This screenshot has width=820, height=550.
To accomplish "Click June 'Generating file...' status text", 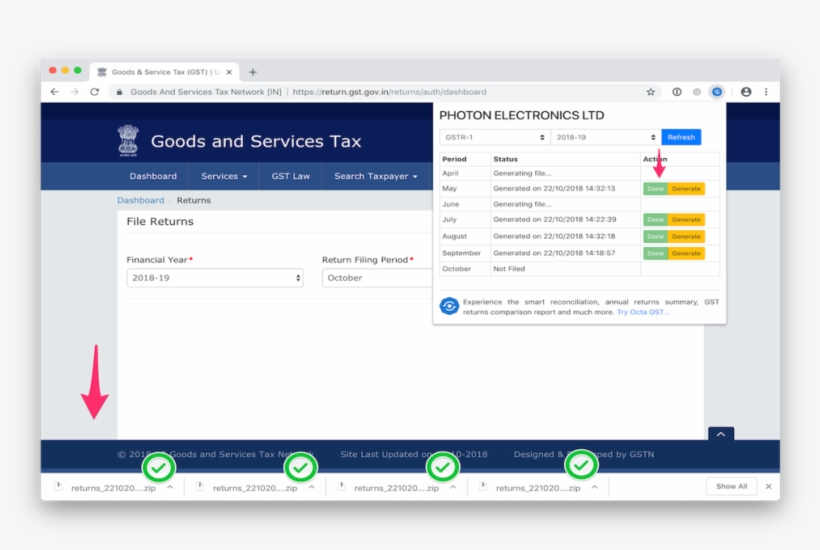I will [x=522, y=204].
